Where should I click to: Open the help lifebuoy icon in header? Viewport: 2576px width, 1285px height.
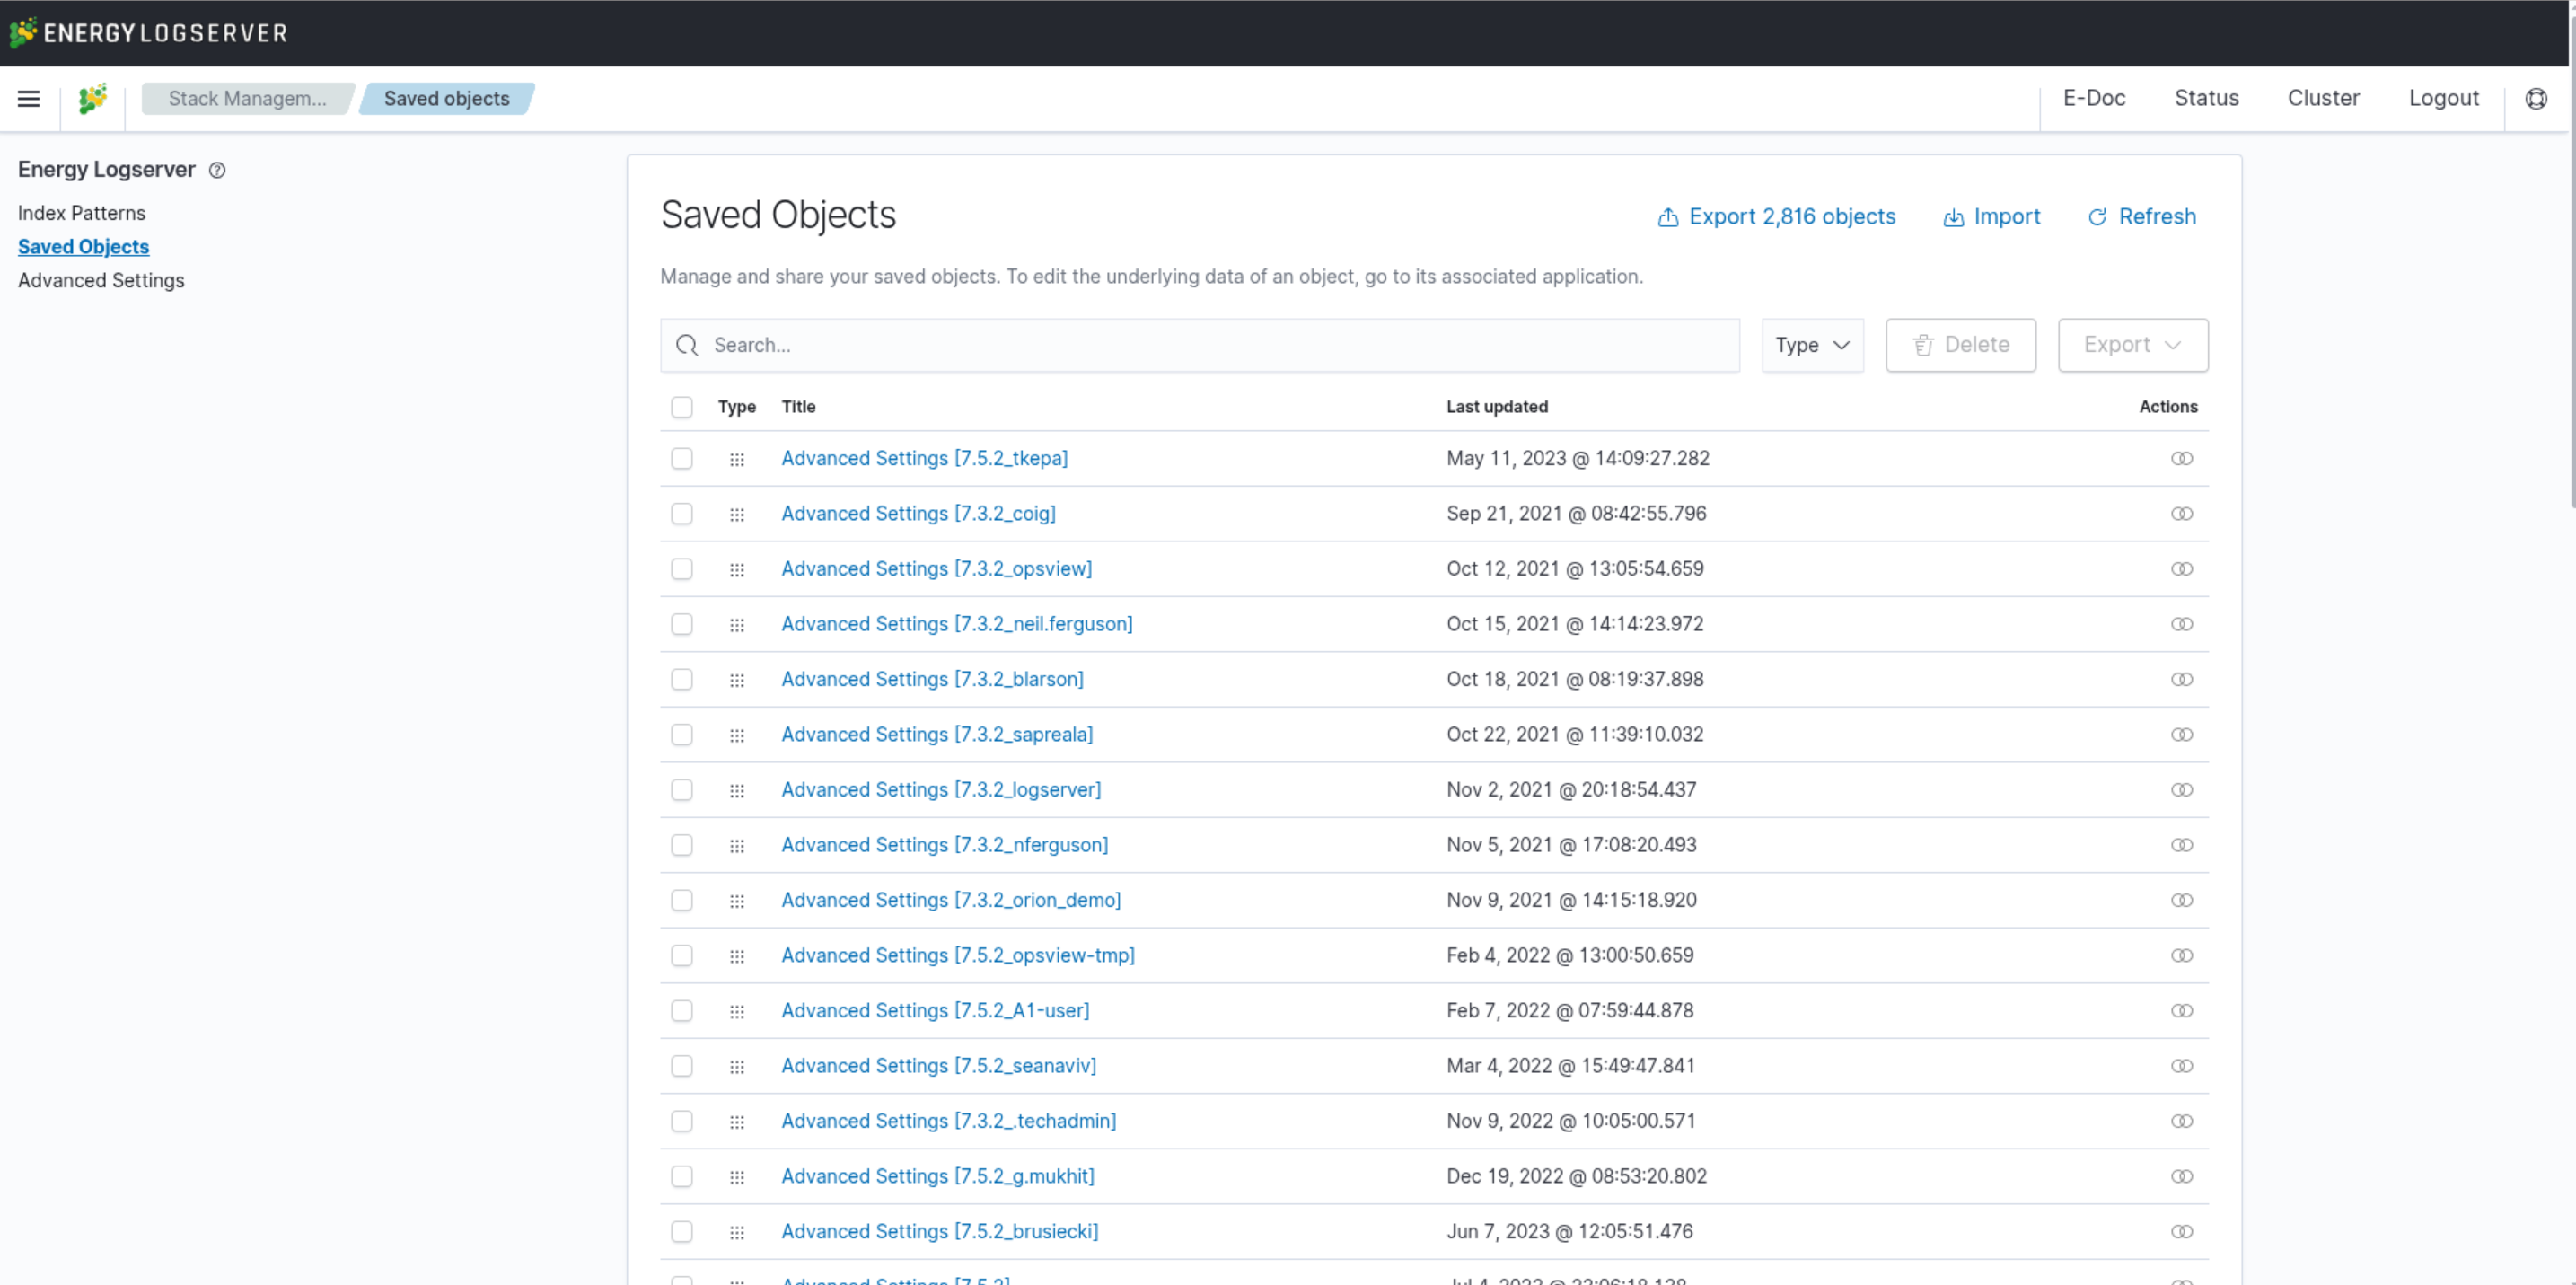point(2536,98)
